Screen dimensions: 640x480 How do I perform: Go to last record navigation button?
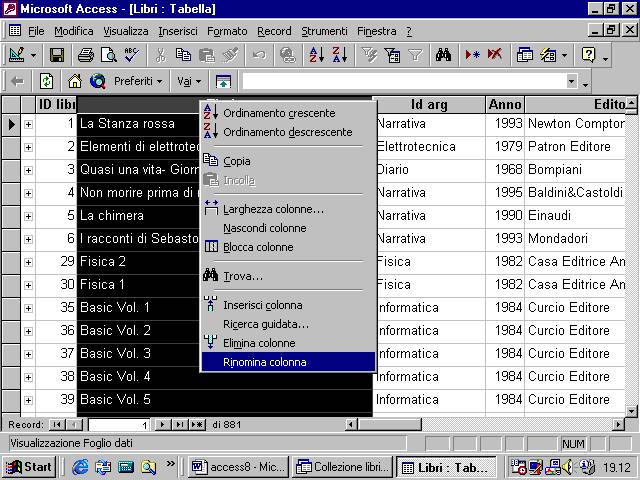(x=179, y=425)
